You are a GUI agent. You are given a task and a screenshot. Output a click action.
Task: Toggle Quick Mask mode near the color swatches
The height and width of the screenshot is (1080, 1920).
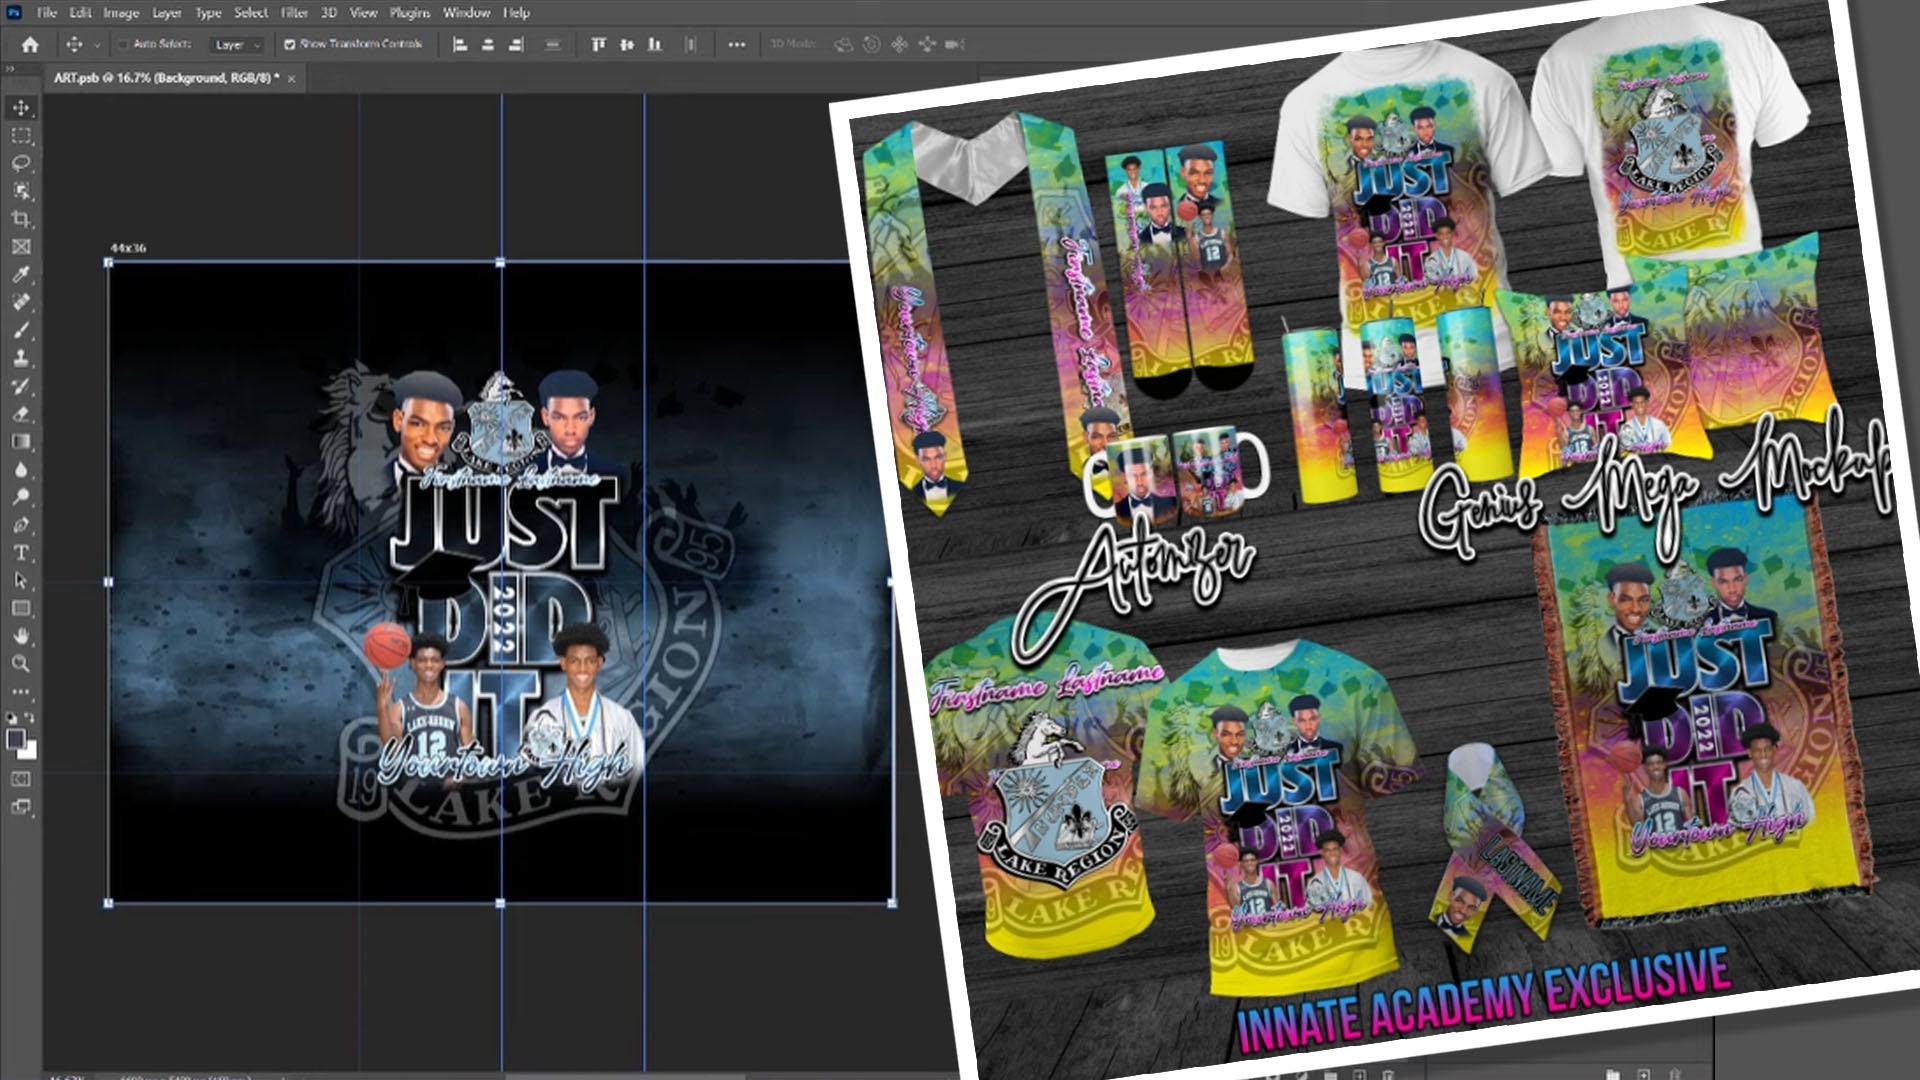20,778
